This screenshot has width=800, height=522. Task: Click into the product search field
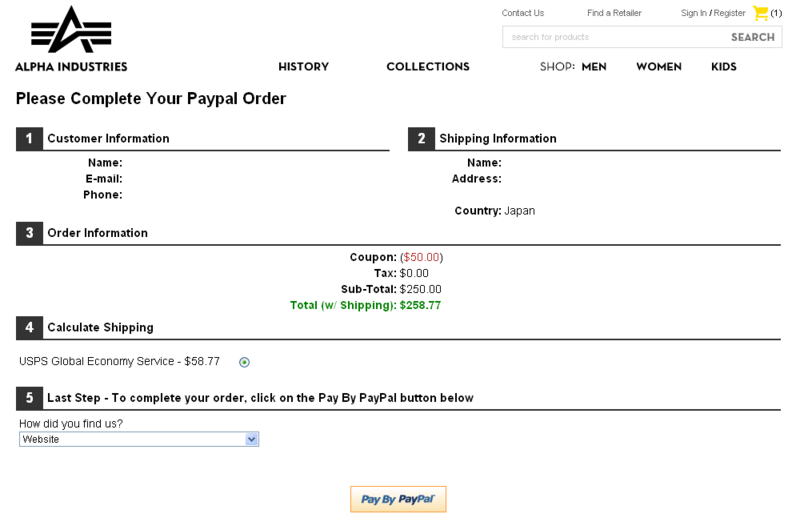615,37
